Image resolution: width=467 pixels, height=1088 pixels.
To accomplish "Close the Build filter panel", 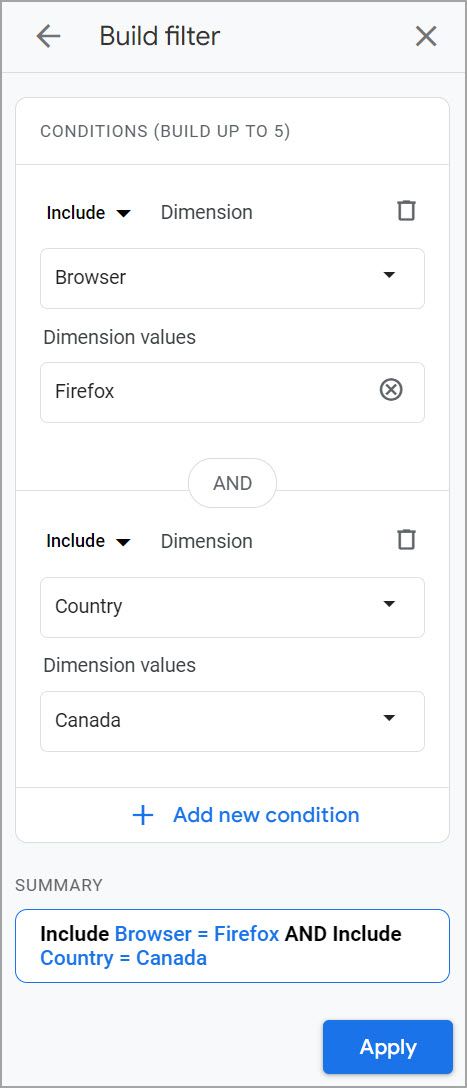I will click(425, 36).
